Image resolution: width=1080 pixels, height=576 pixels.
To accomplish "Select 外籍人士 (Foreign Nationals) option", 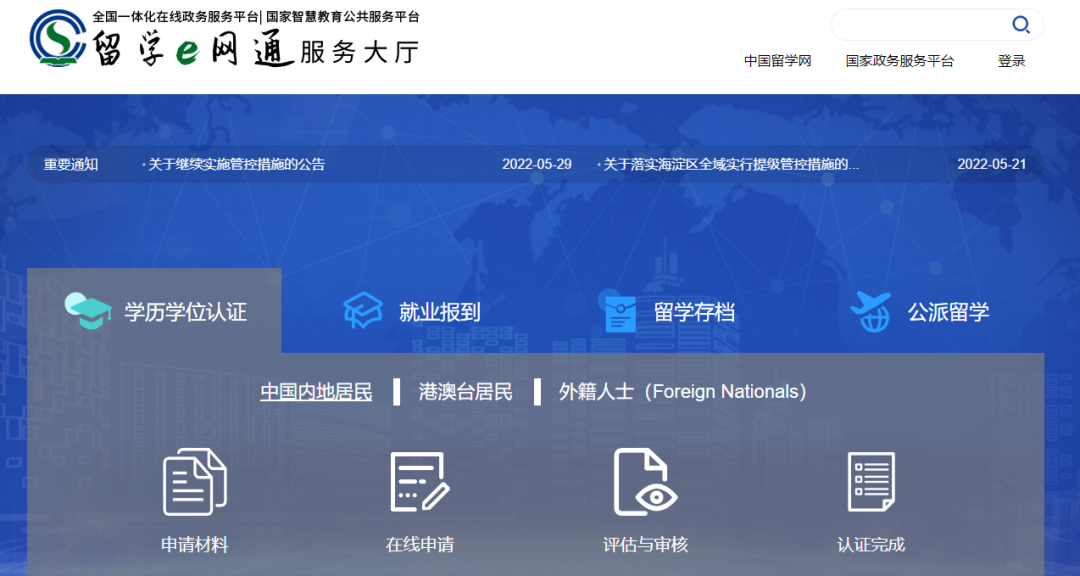I will tap(683, 392).
